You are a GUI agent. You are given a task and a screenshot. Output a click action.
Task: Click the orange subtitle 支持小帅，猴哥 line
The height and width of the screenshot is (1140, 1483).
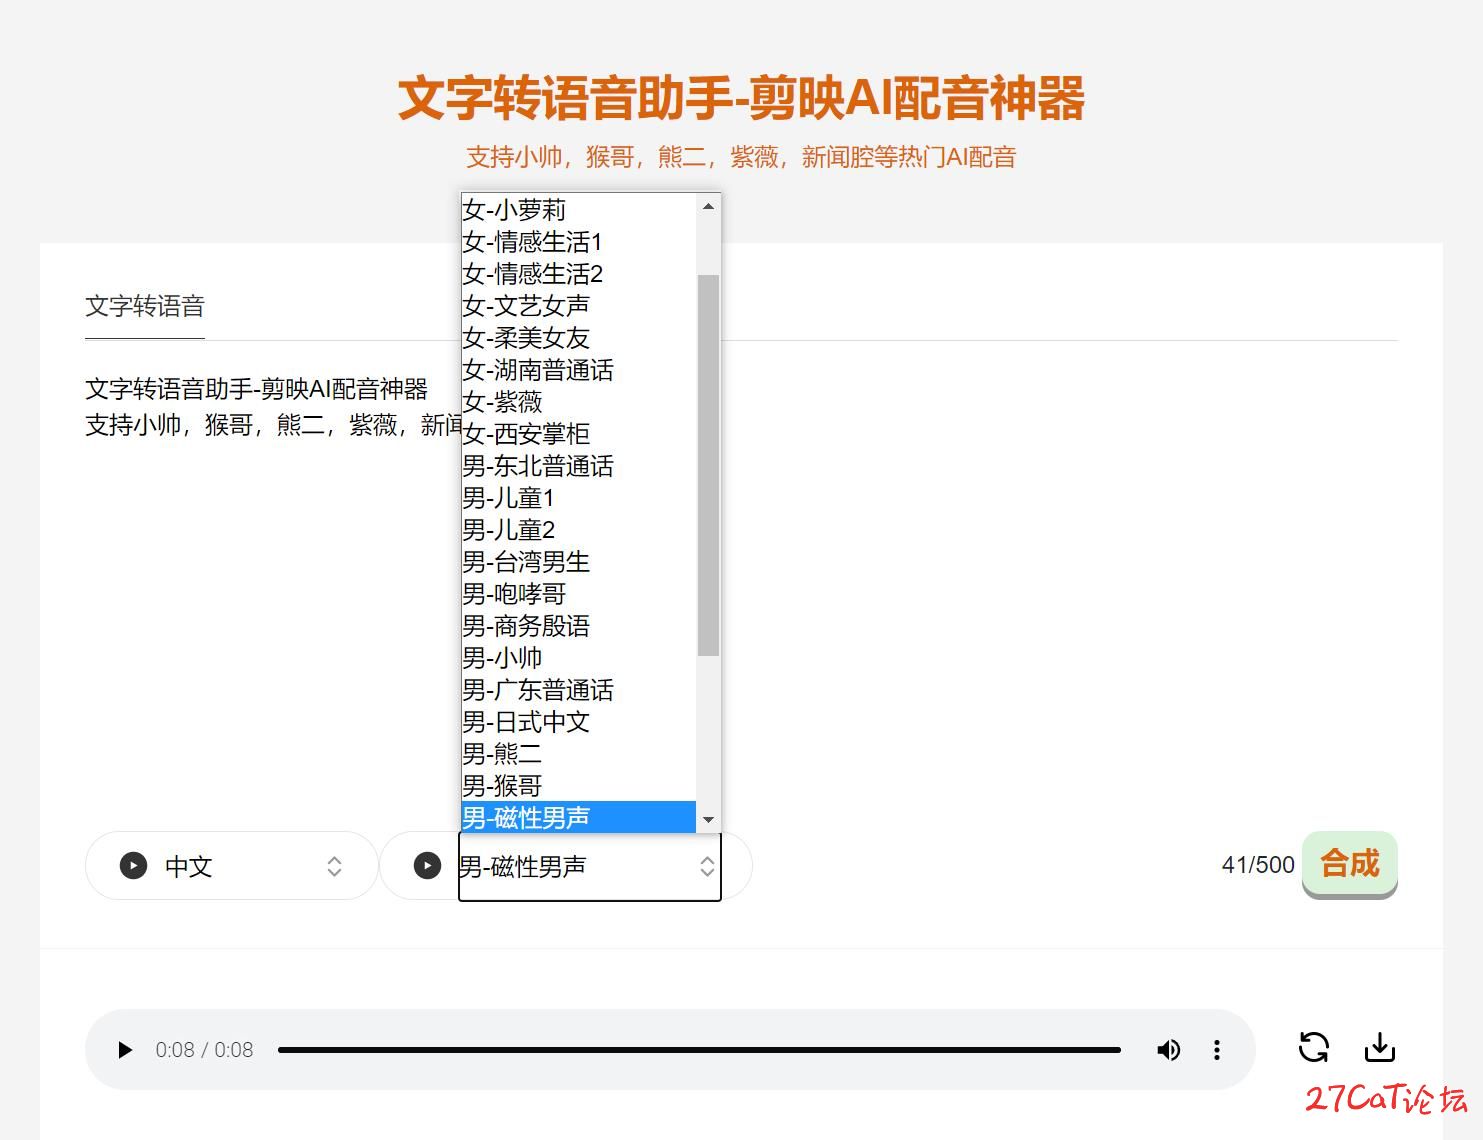tap(741, 157)
